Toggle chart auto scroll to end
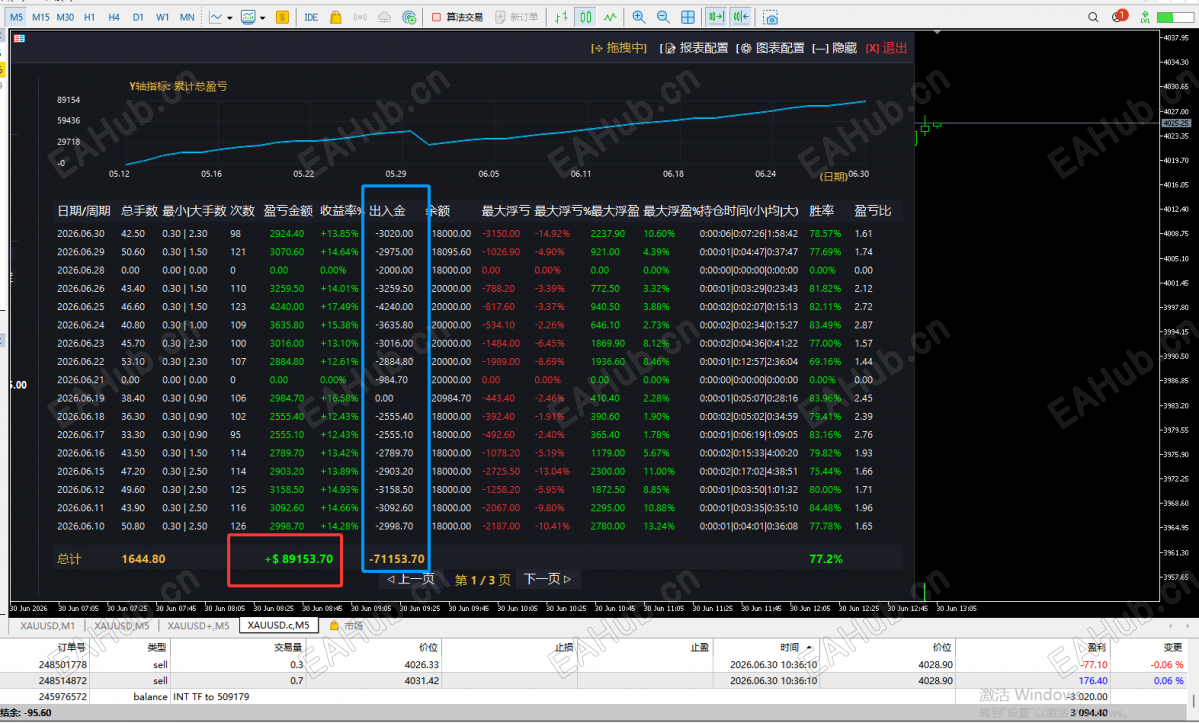 point(716,17)
